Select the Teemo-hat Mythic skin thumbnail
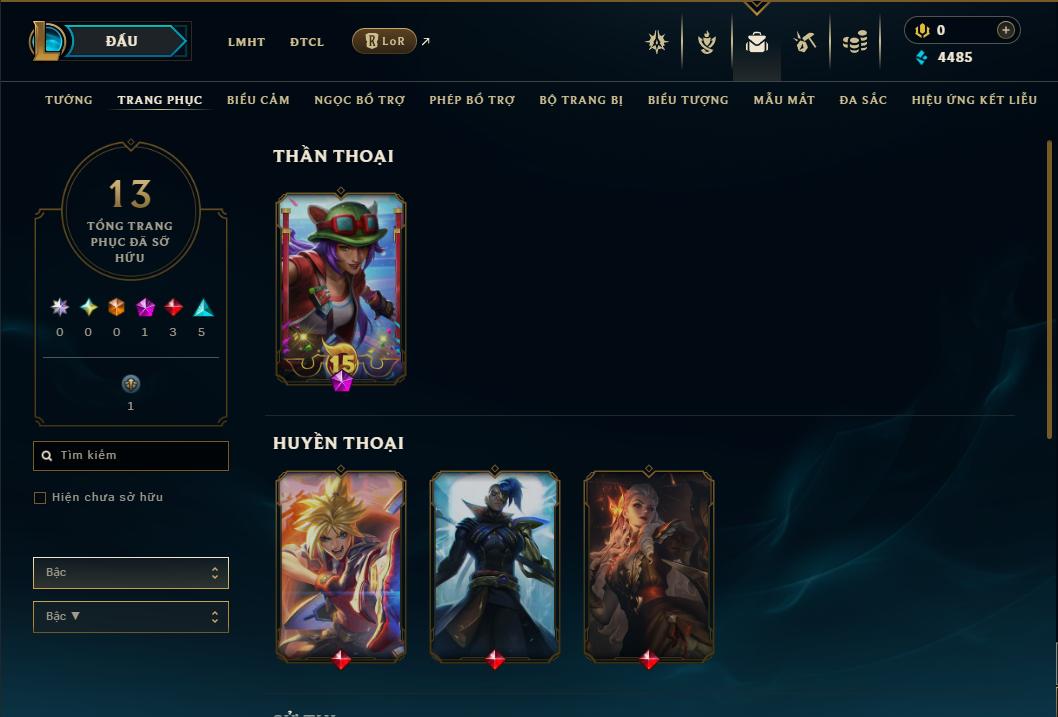 pyautogui.click(x=341, y=289)
